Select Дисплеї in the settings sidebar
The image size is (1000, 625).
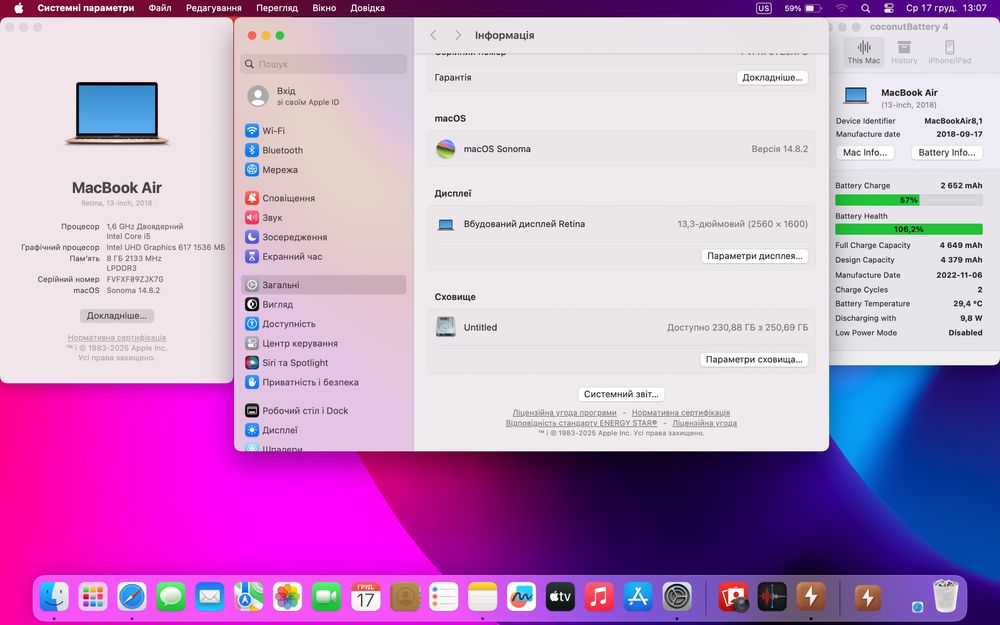tap(324, 430)
